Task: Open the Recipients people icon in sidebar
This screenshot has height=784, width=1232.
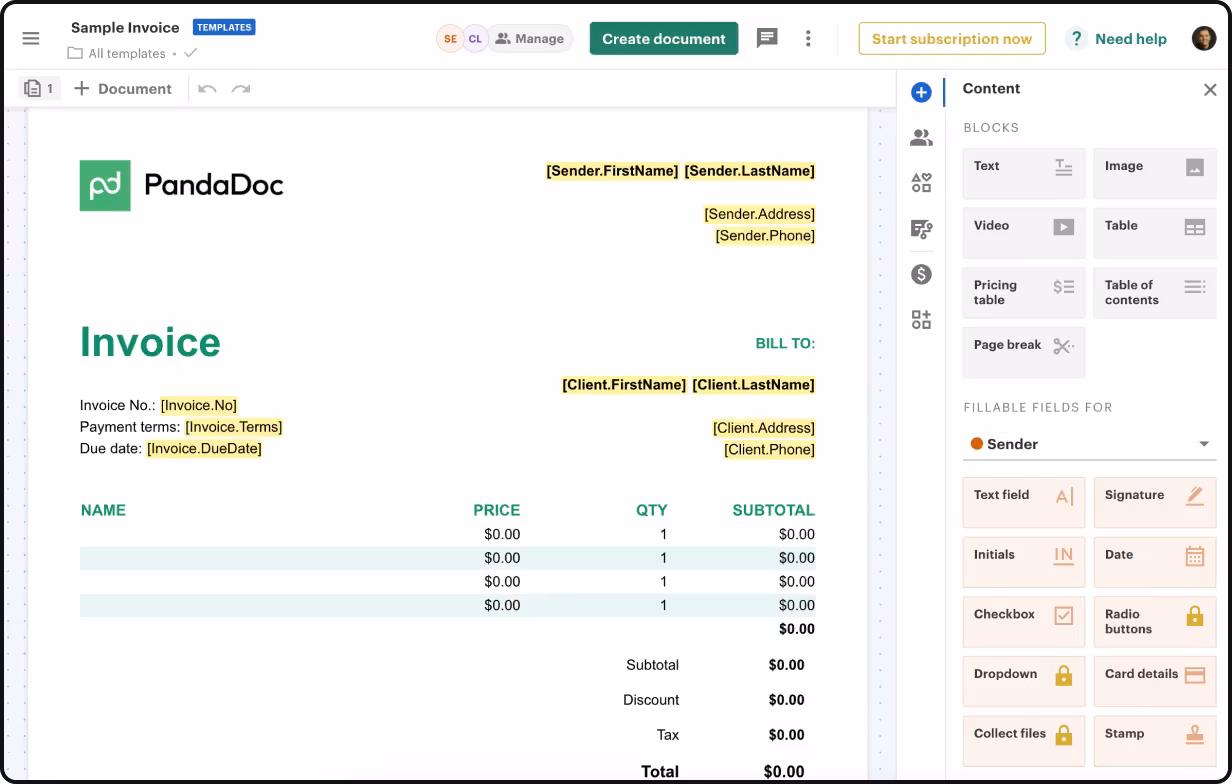Action: tap(921, 138)
